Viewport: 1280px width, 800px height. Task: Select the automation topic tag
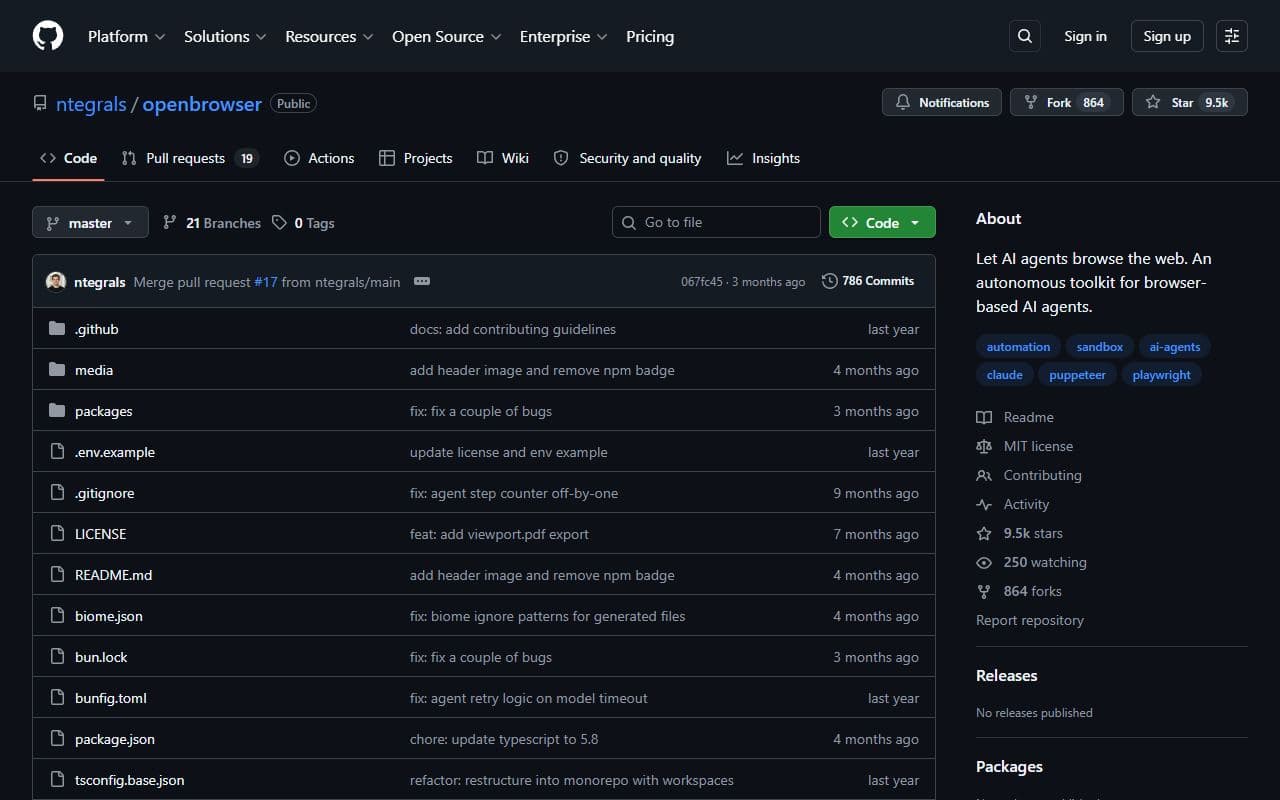(x=1018, y=347)
